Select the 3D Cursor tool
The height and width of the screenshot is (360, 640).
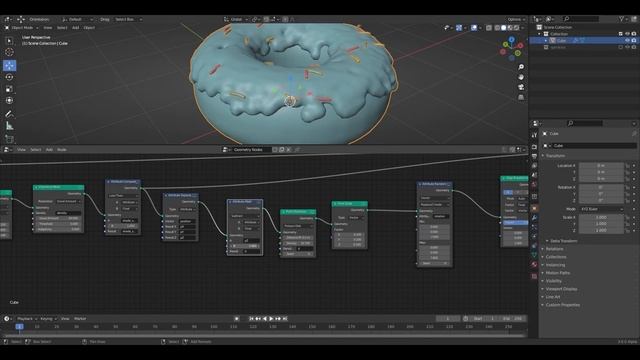point(9,52)
